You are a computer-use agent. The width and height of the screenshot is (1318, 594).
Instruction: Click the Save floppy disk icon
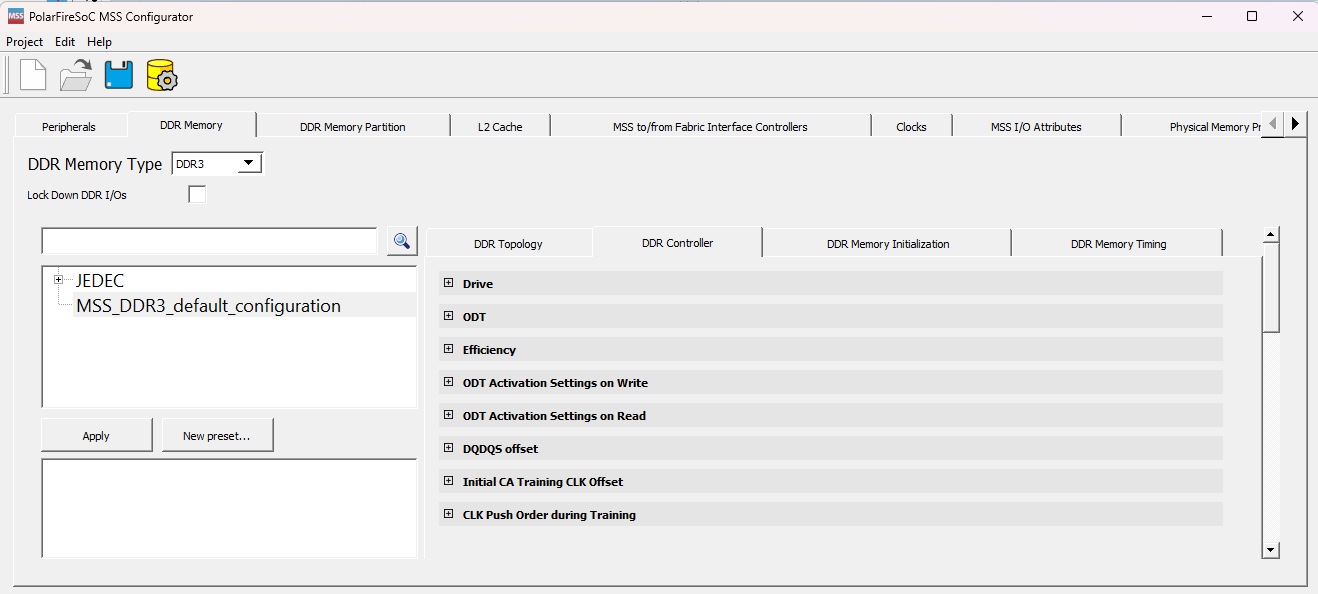pyautogui.click(x=119, y=75)
